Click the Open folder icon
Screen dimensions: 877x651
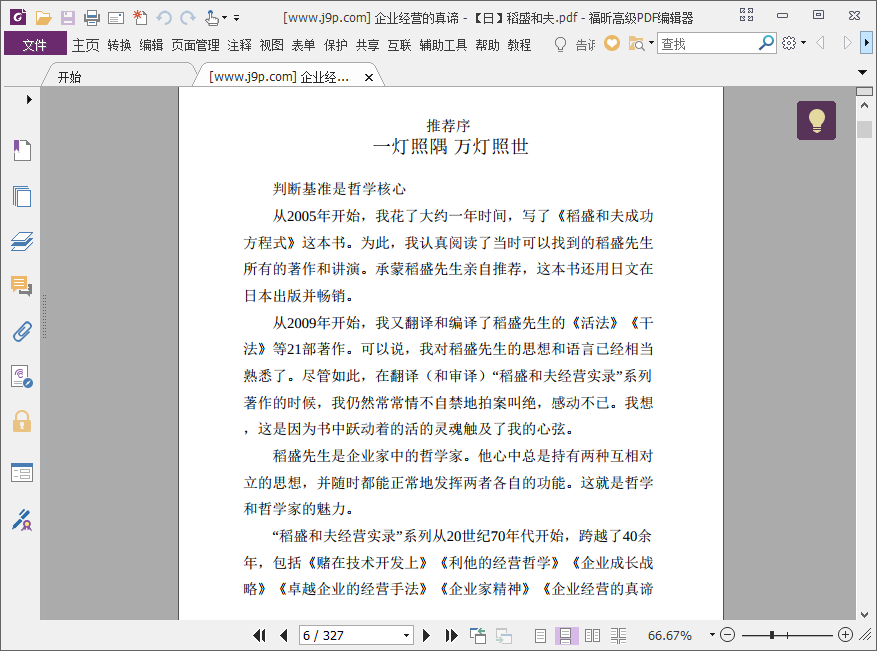click(44, 18)
